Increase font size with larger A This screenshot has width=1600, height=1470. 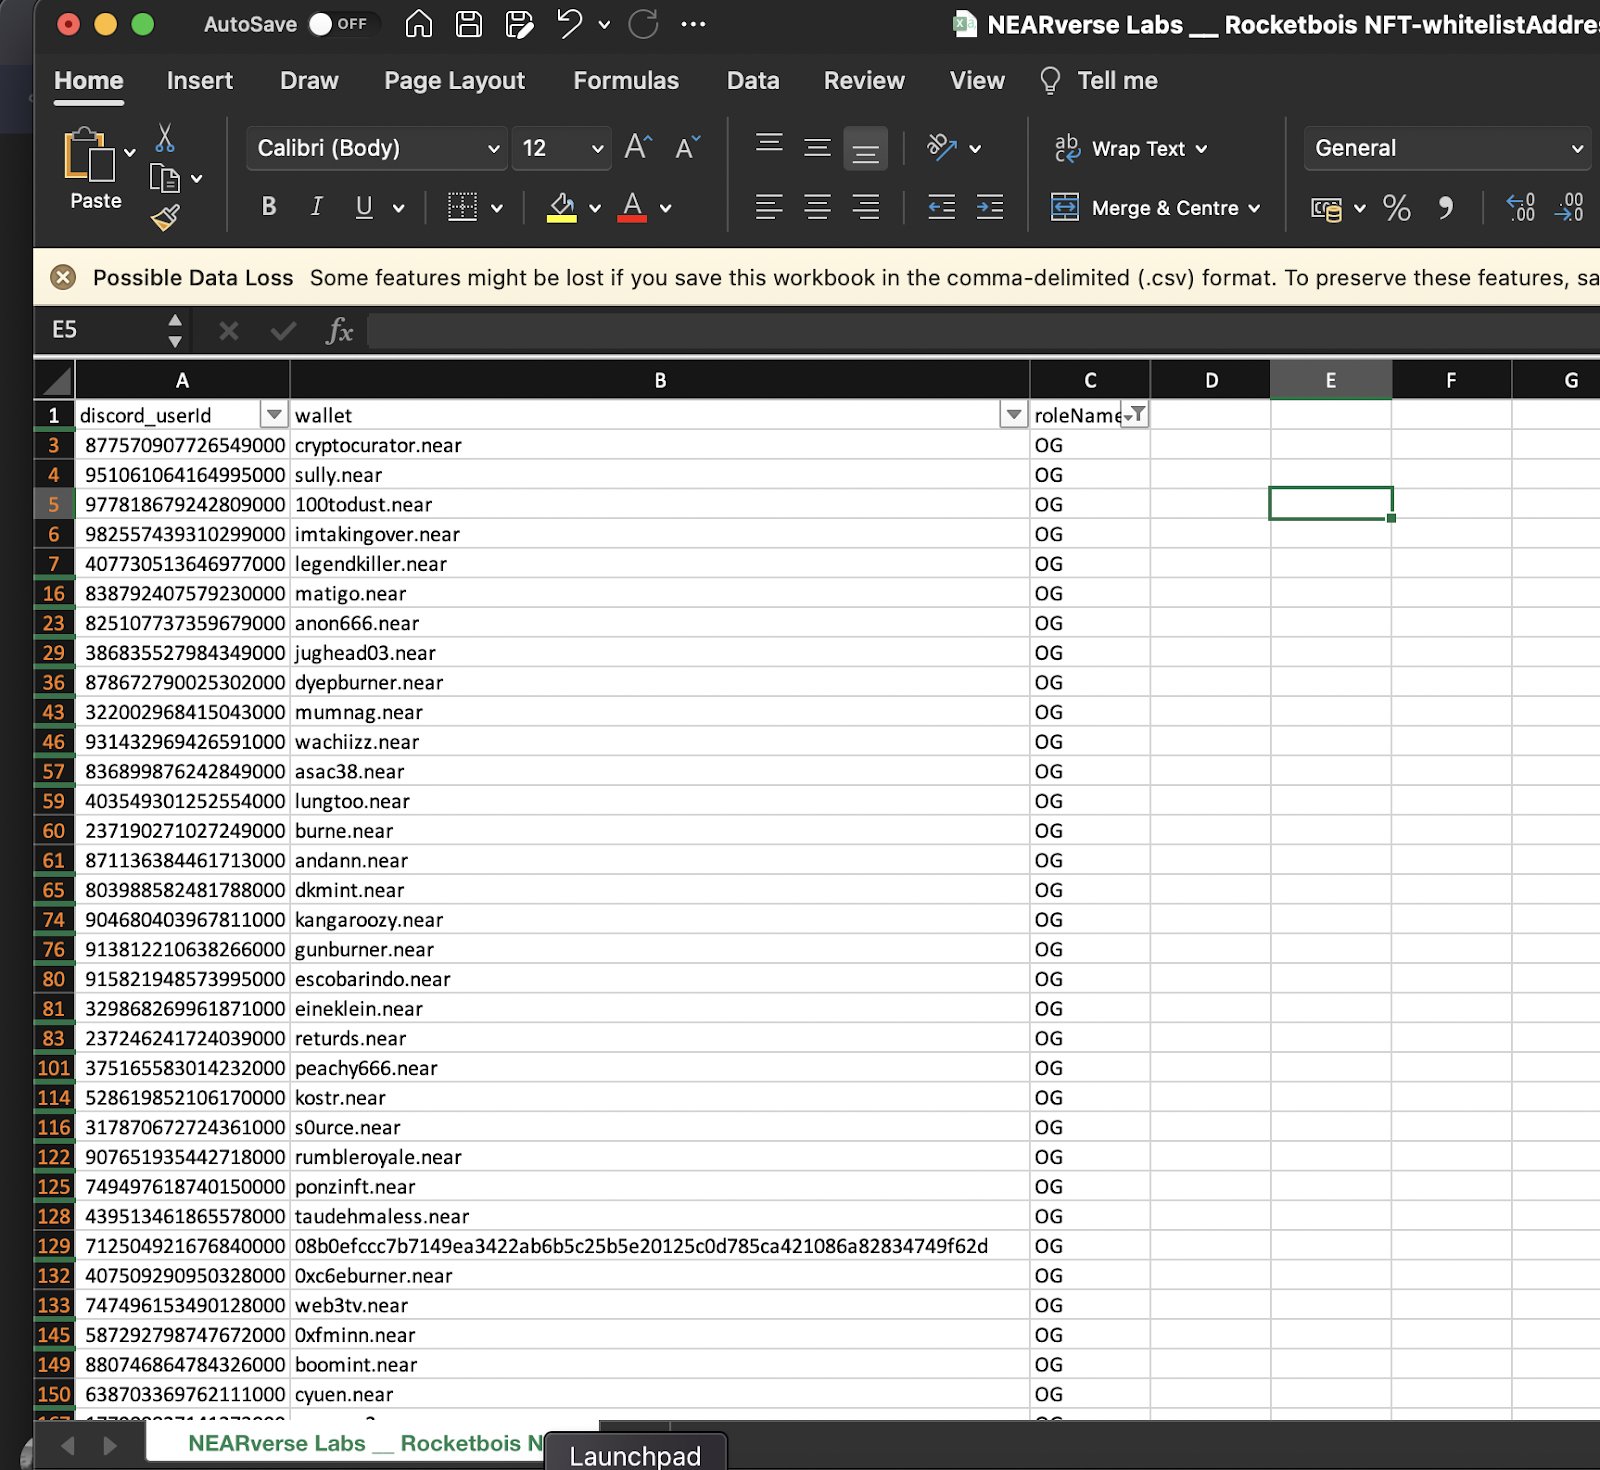(638, 147)
